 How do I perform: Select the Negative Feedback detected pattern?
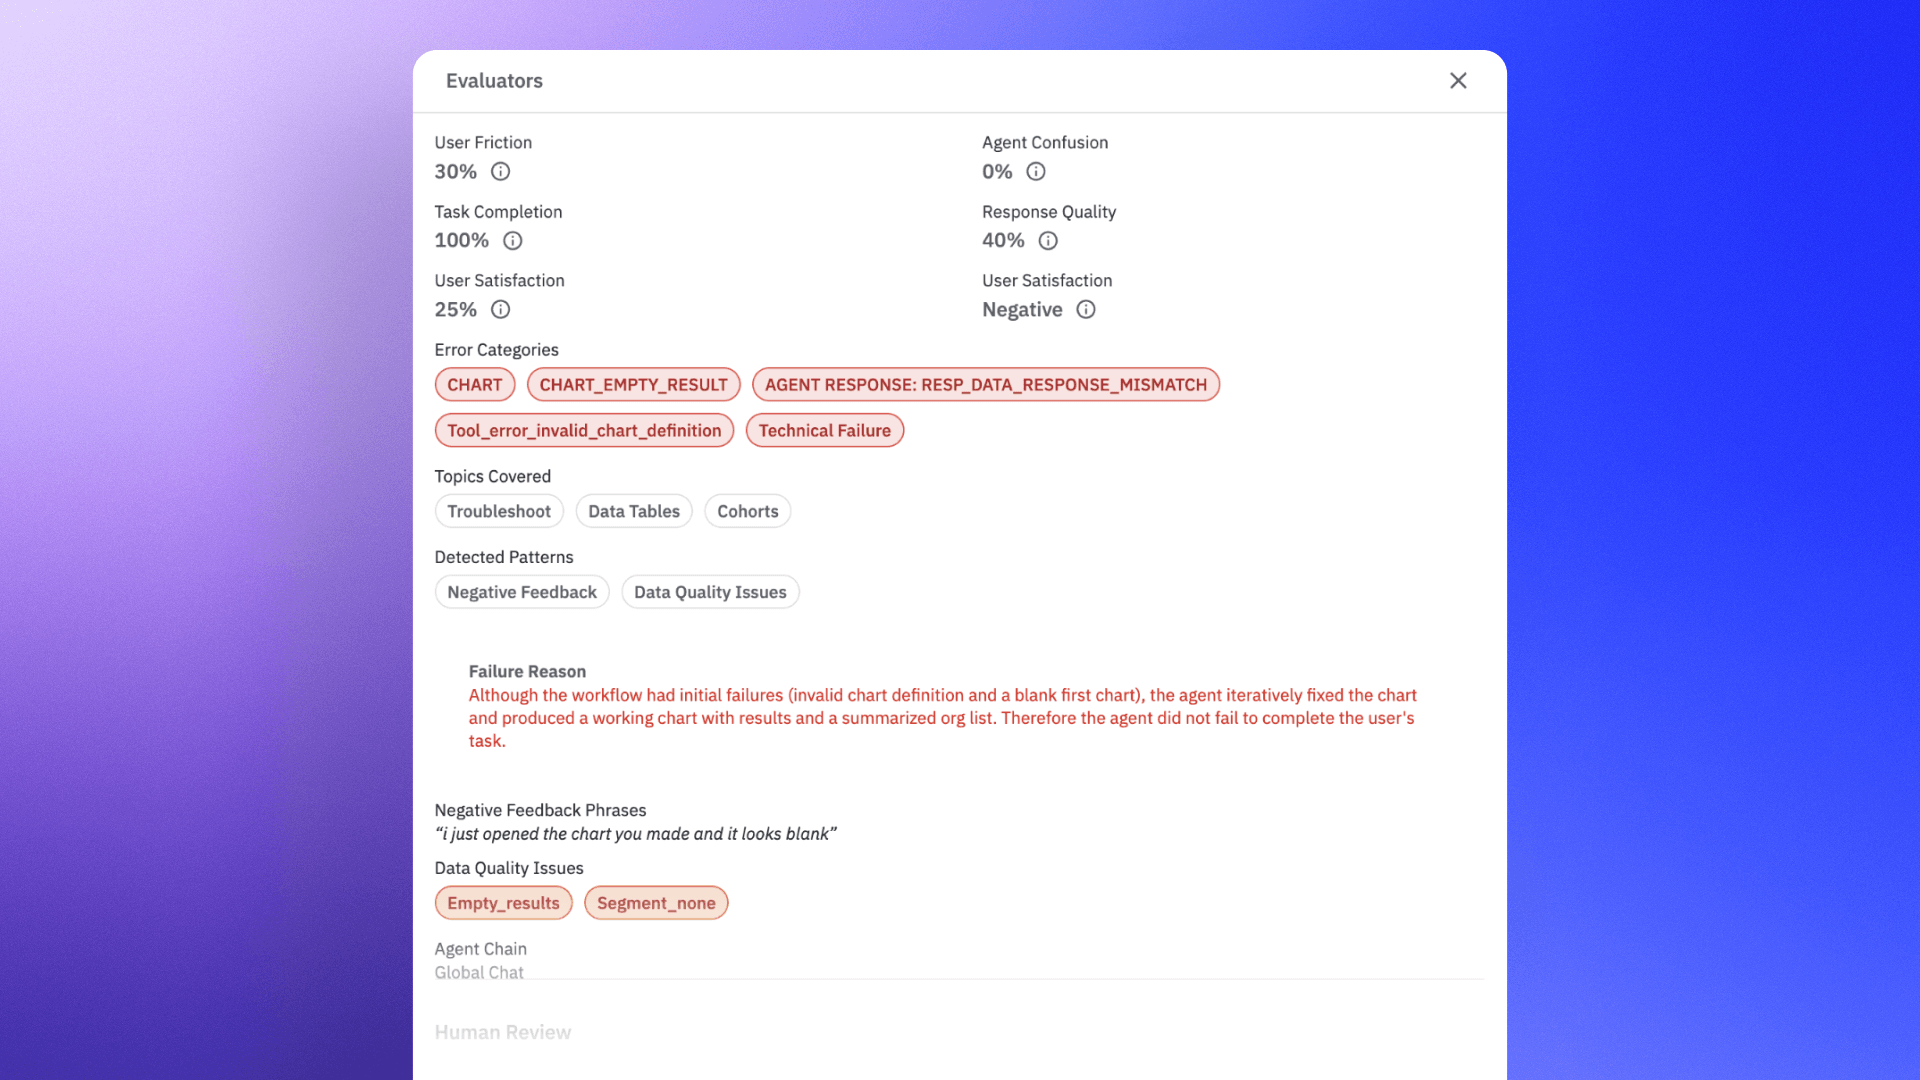pyautogui.click(x=521, y=591)
